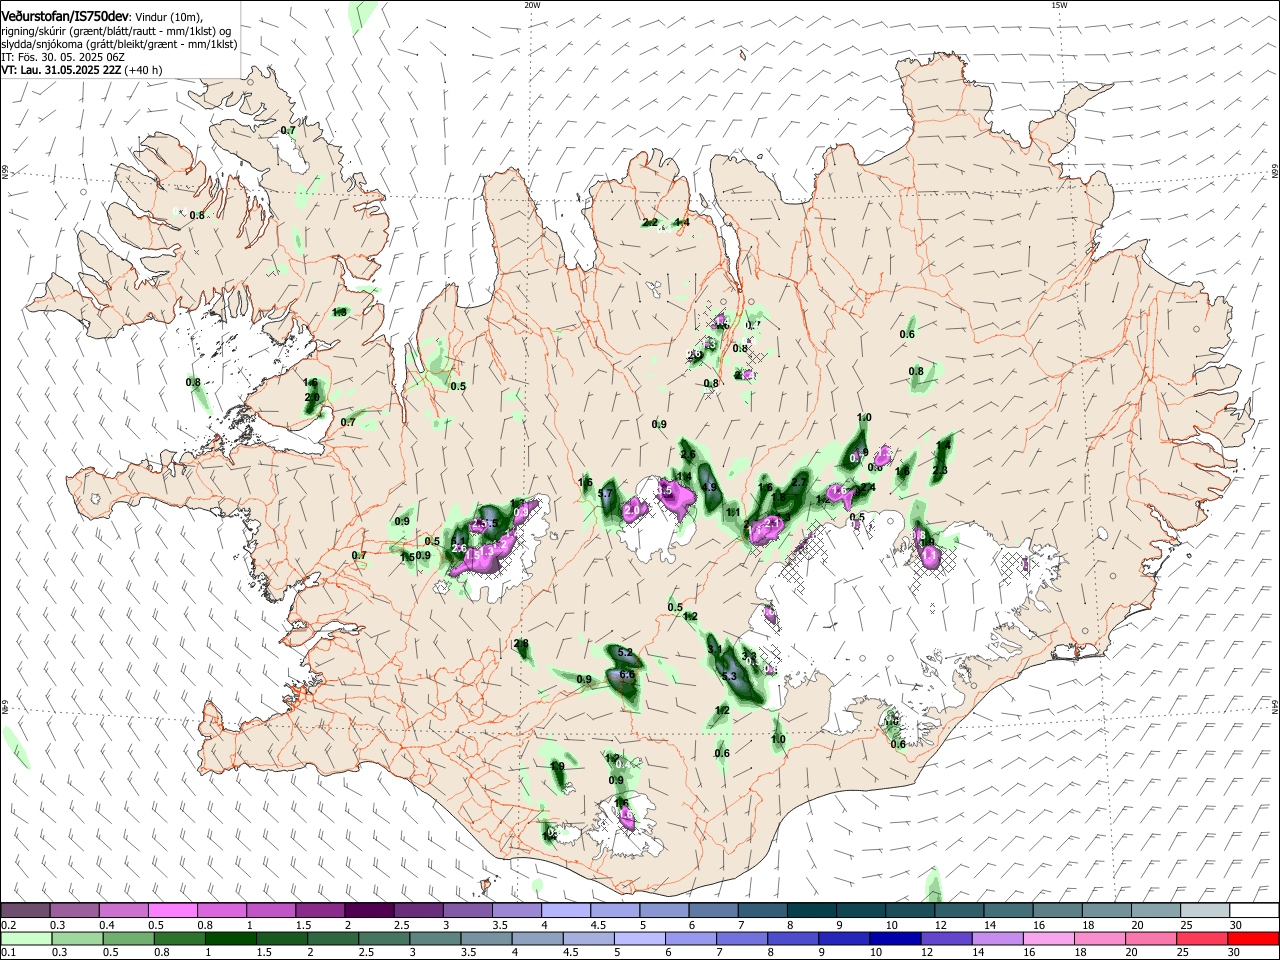Screen dimensions: 1280x960
Task: Click the 25–30 crimson rain legend swatch
Action: click(1203, 939)
